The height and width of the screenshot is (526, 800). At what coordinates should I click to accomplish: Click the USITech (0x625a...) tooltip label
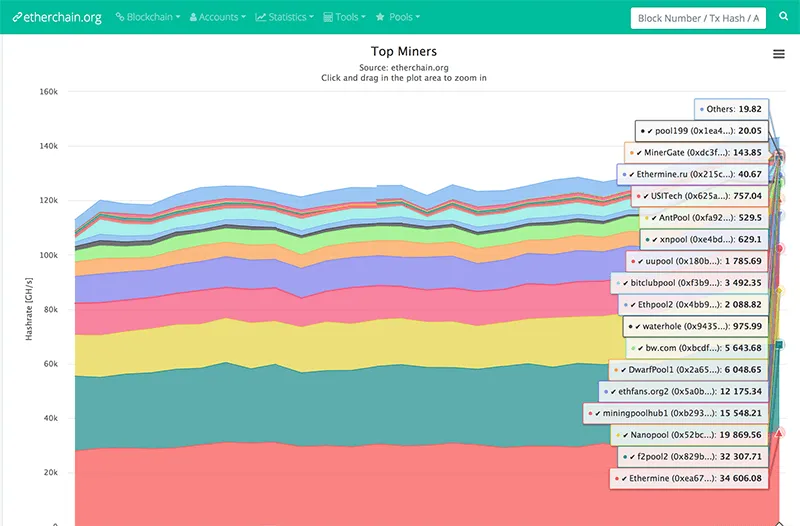click(x=699, y=195)
